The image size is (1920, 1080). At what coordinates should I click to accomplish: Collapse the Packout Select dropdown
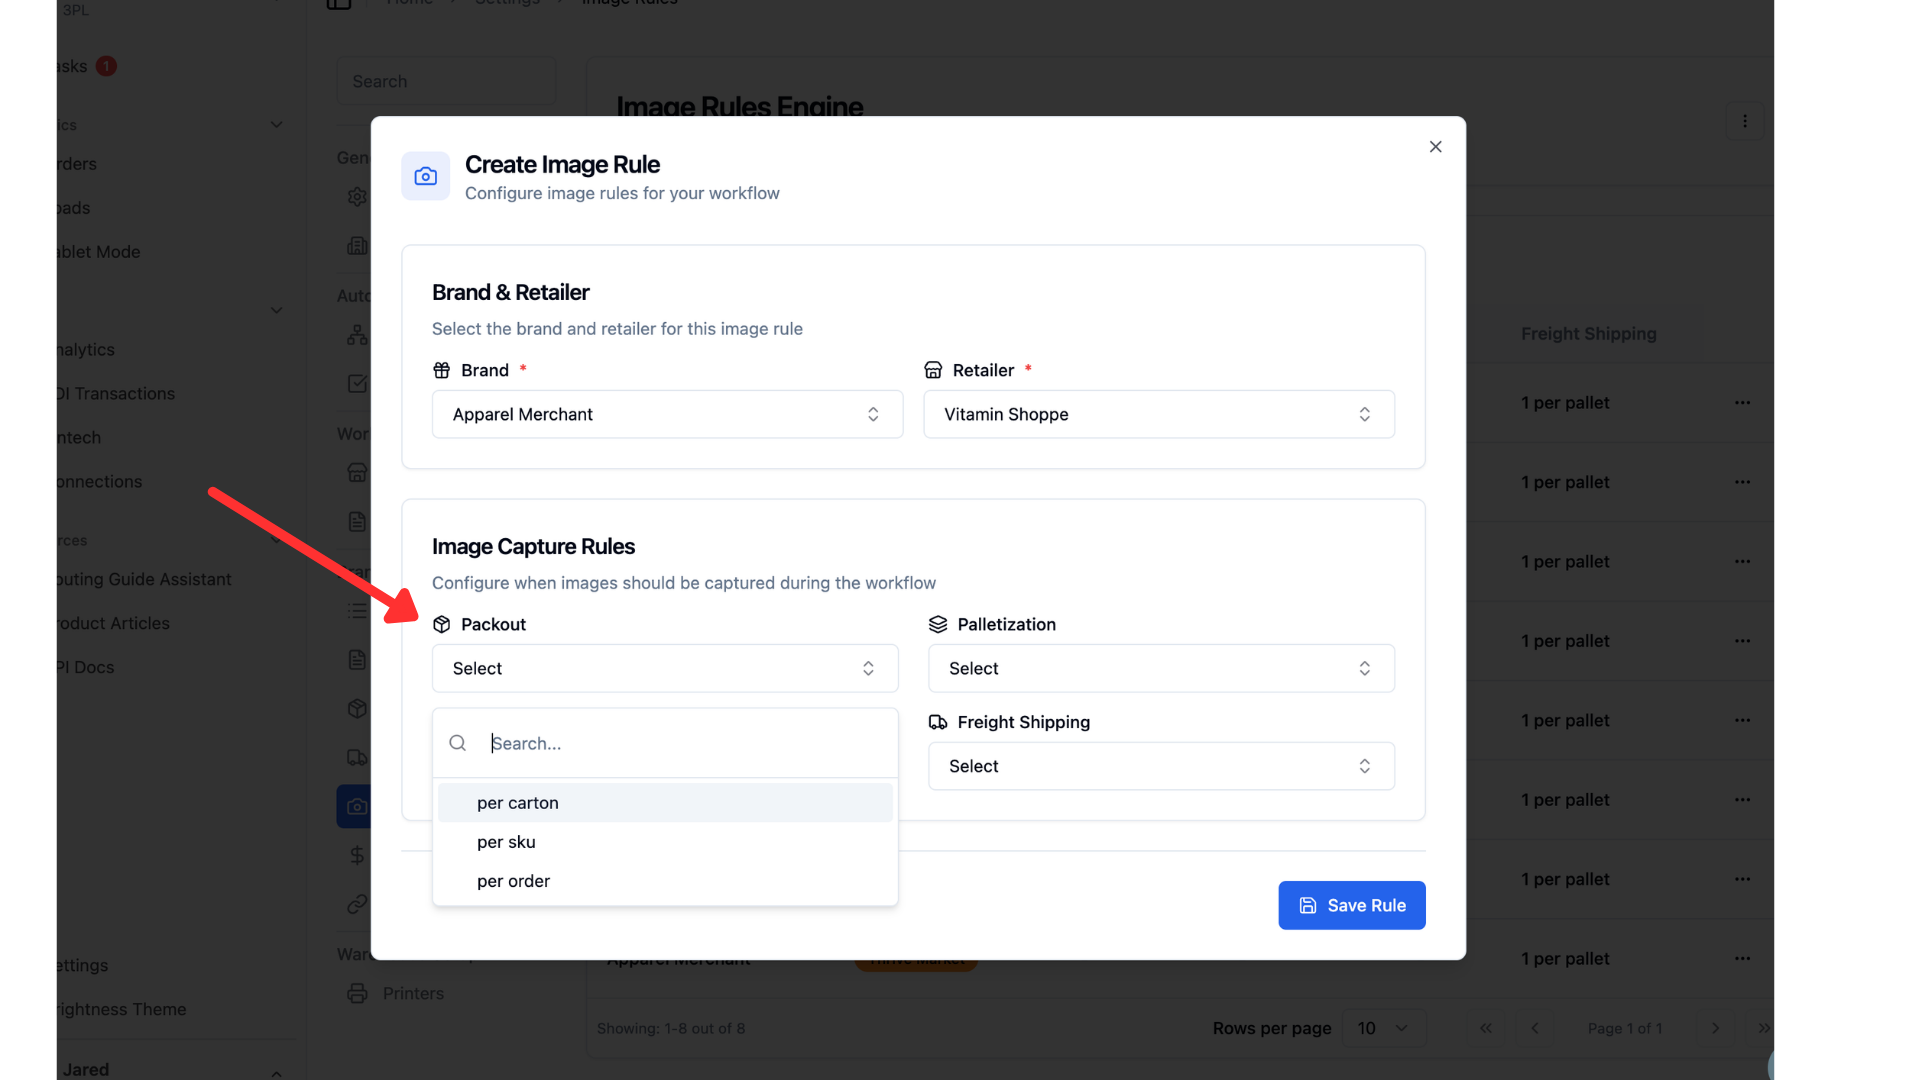(665, 668)
